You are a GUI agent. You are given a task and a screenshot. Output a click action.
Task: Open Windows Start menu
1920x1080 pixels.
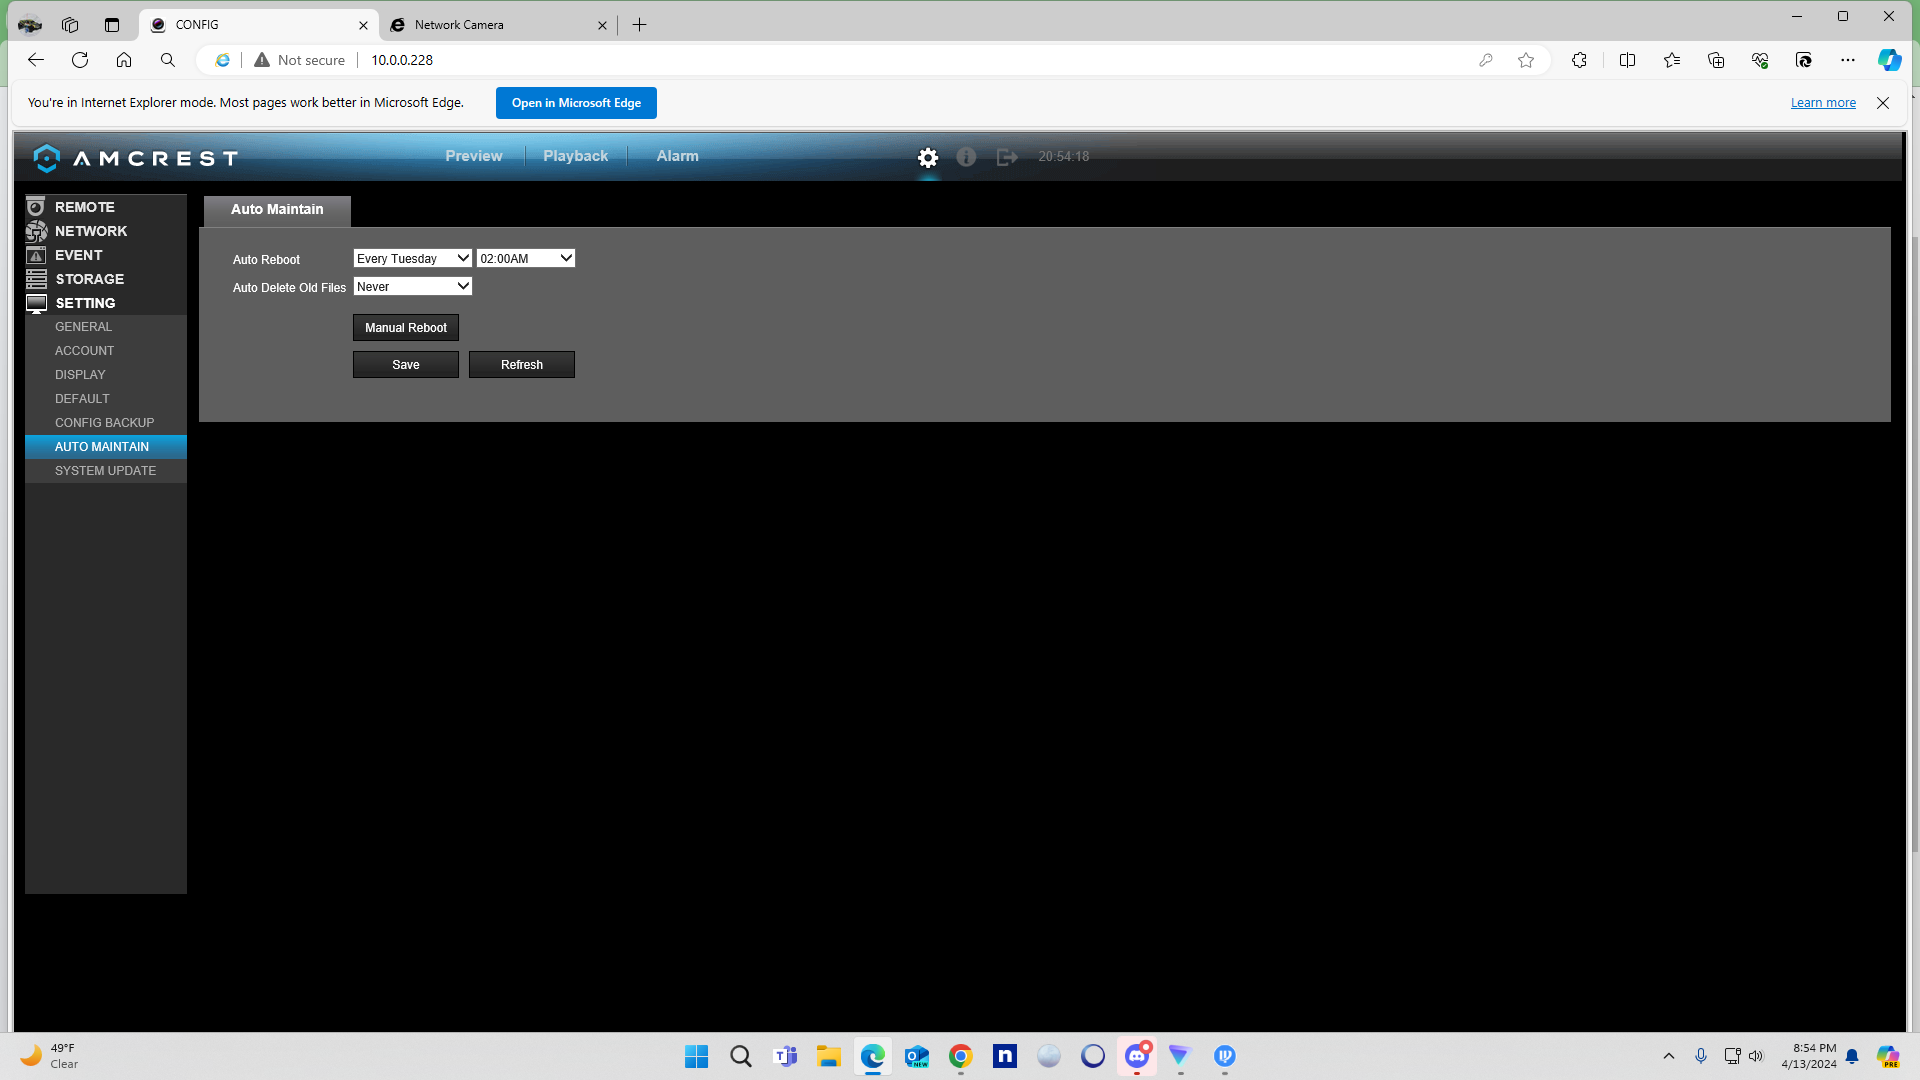click(697, 1056)
